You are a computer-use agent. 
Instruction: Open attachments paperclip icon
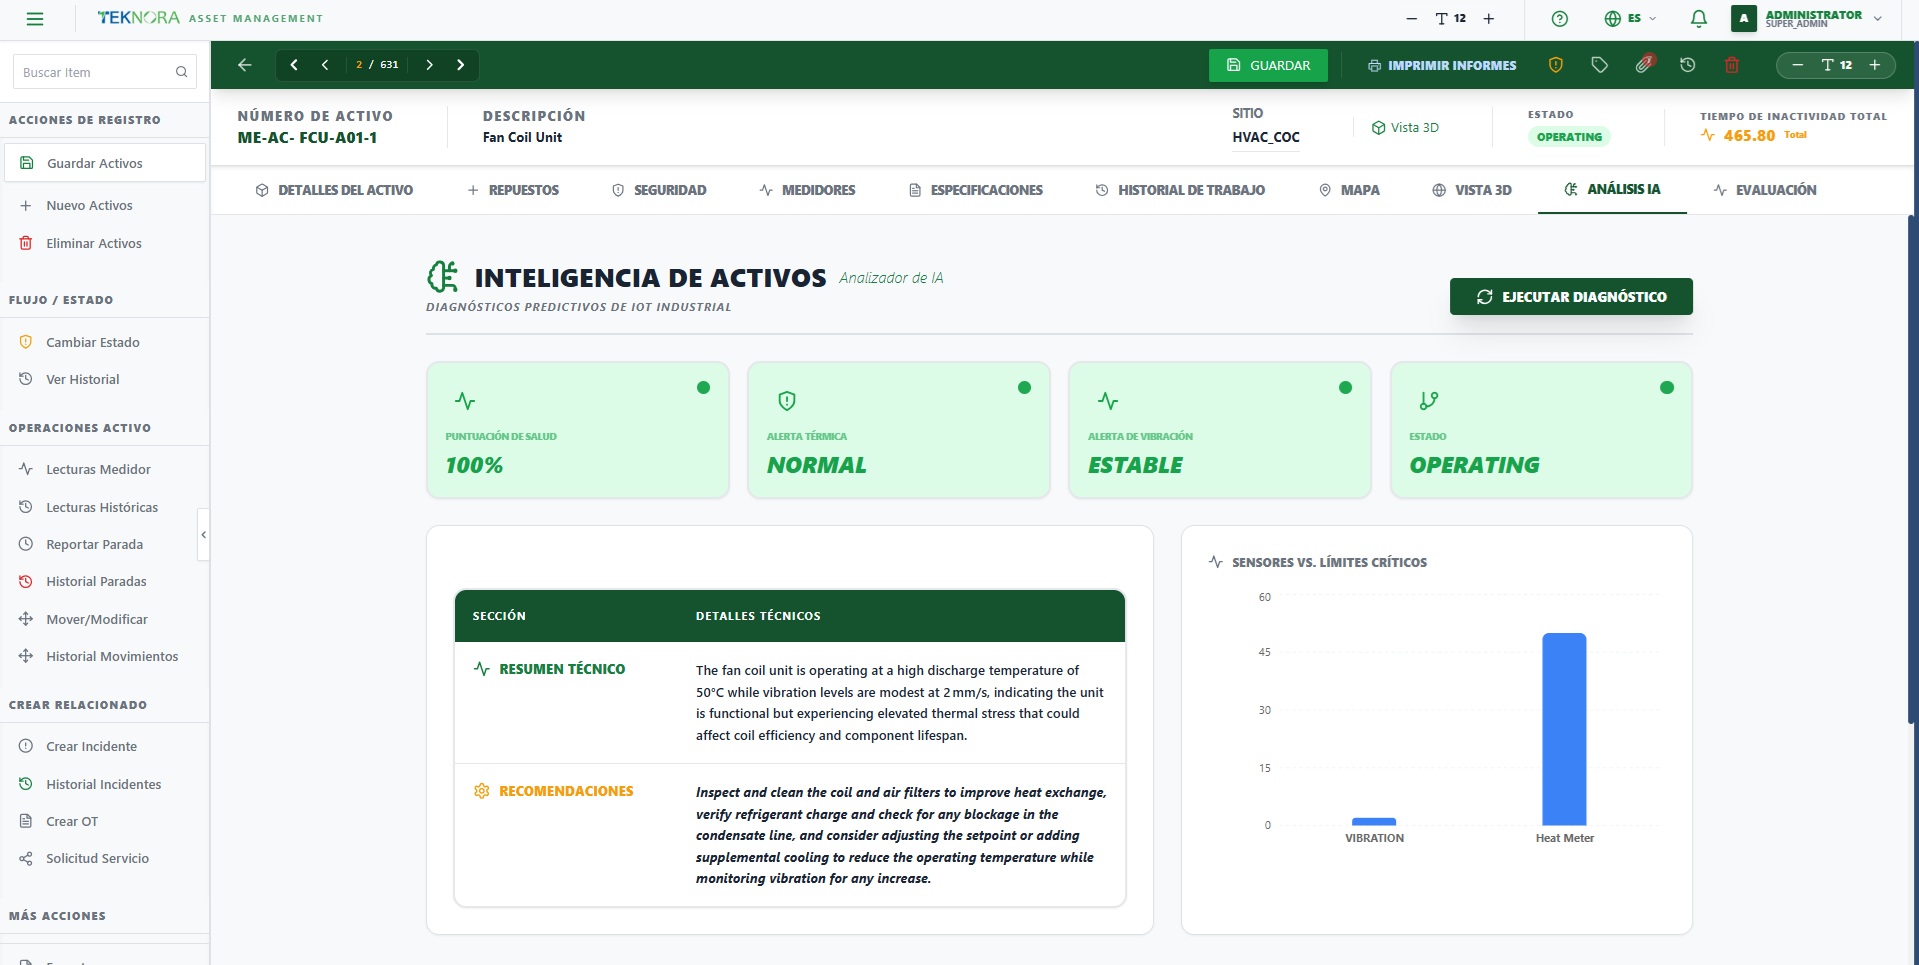pos(1644,65)
